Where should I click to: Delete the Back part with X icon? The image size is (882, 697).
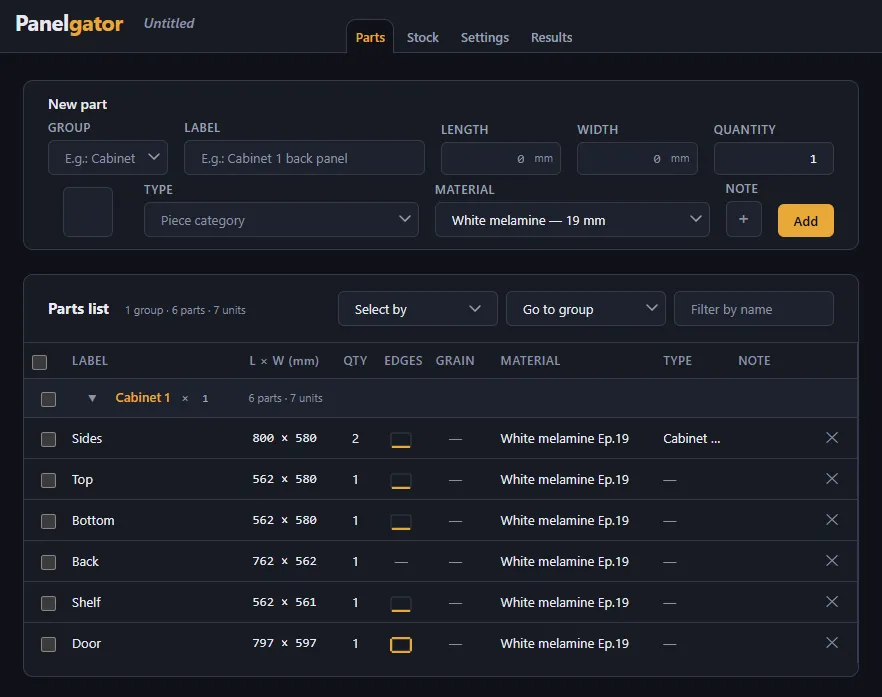point(831,560)
